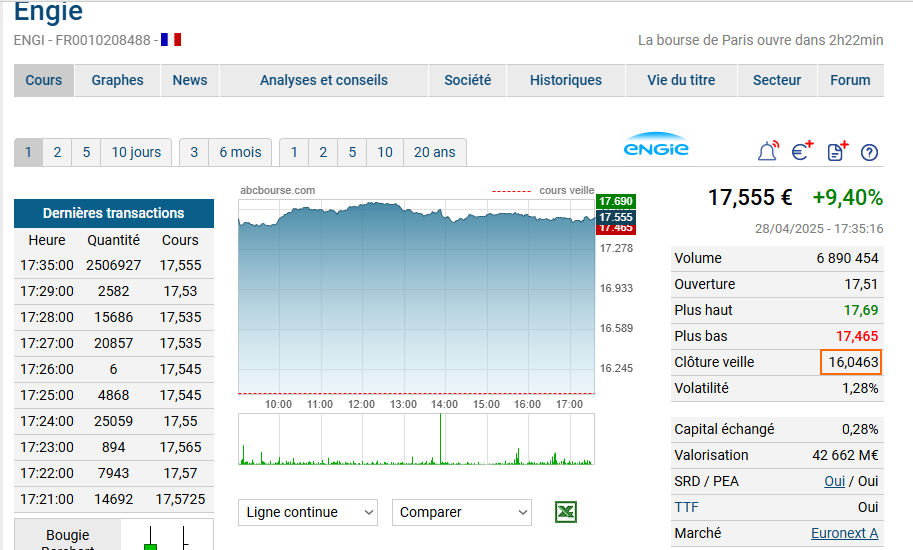Open the TTF link
Screen dimensions: 913x550
pyautogui.click(x=686, y=507)
